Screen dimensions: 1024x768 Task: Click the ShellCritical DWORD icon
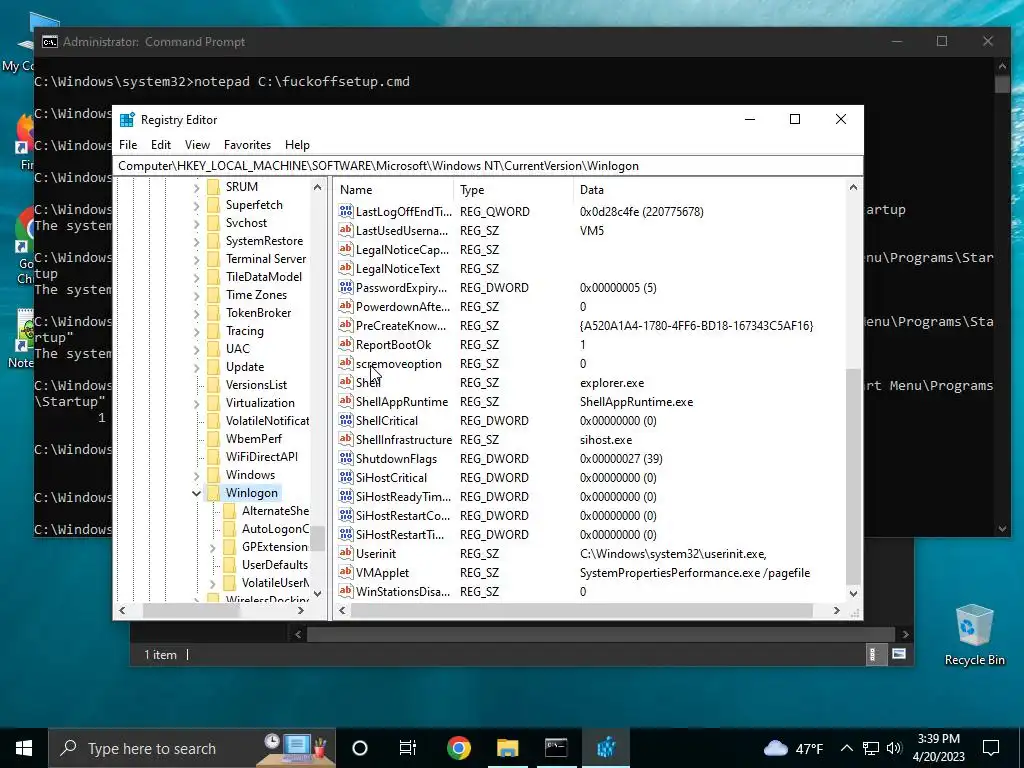click(345, 420)
